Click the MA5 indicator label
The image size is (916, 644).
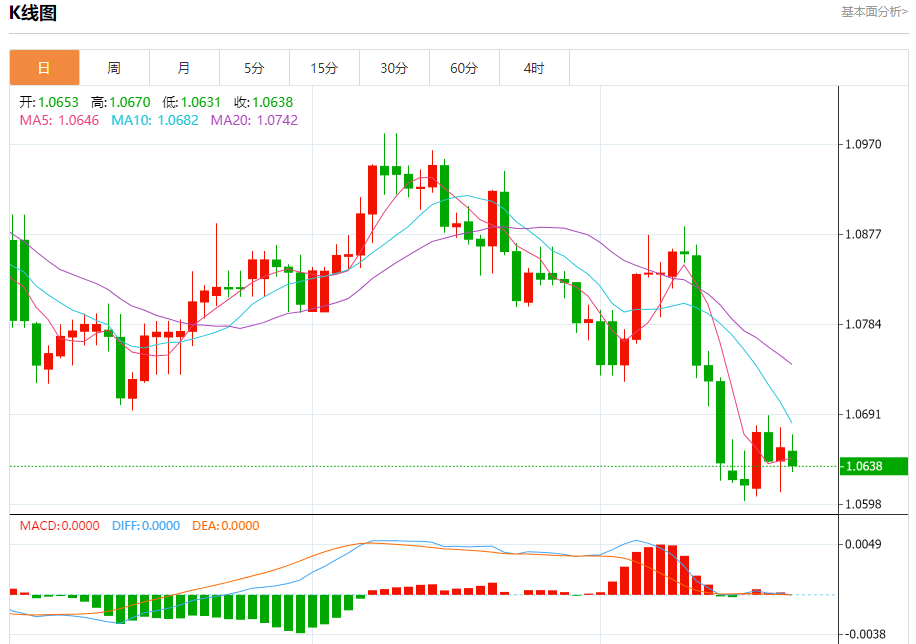pyautogui.click(x=60, y=120)
